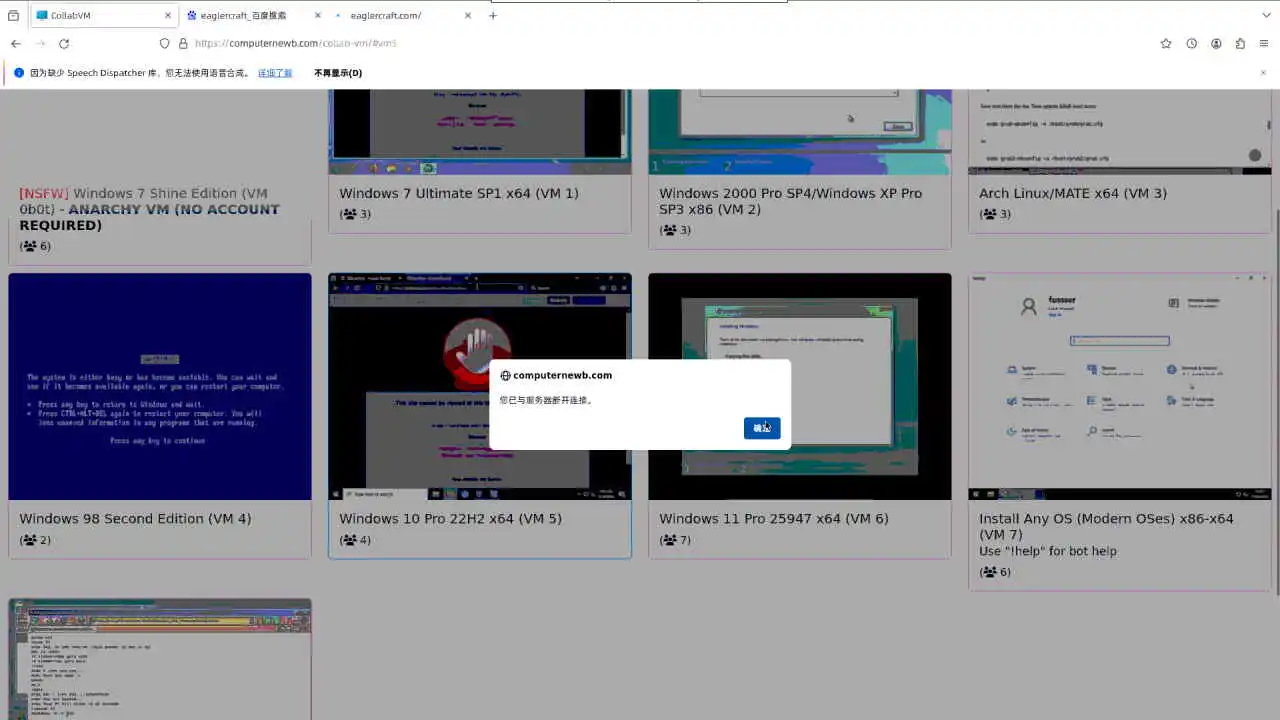Click the info icon in notification bar

click(x=18, y=73)
